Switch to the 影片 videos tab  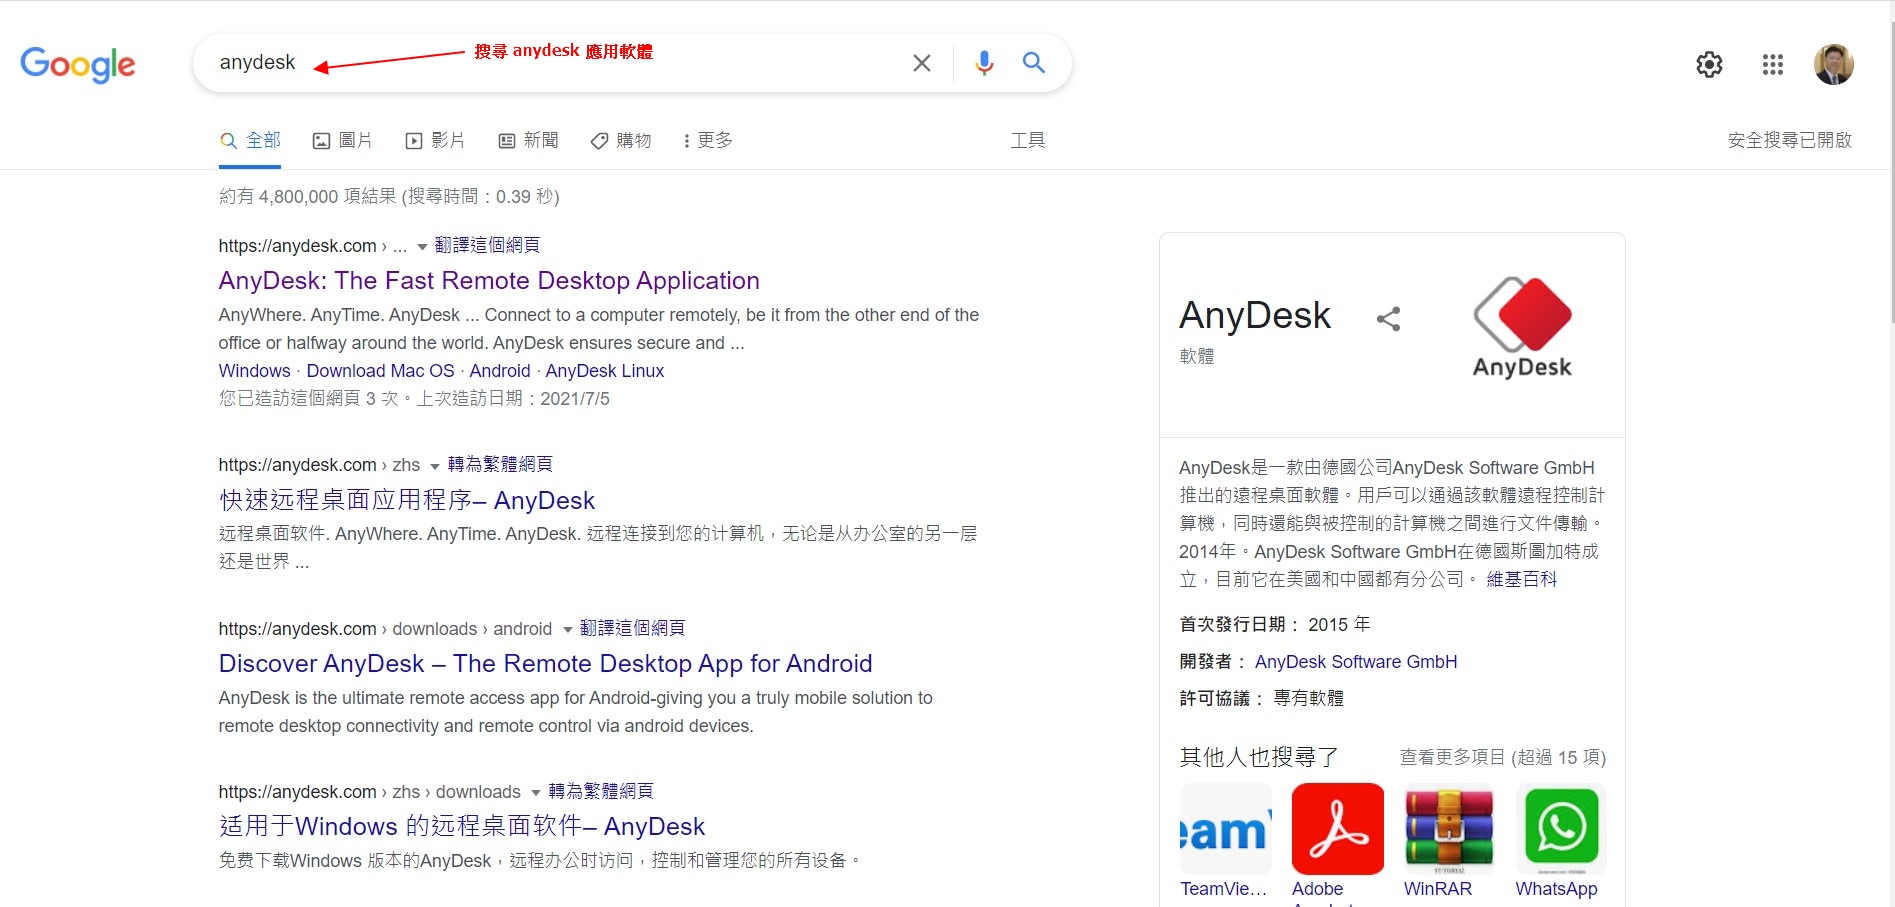click(435, 140)
